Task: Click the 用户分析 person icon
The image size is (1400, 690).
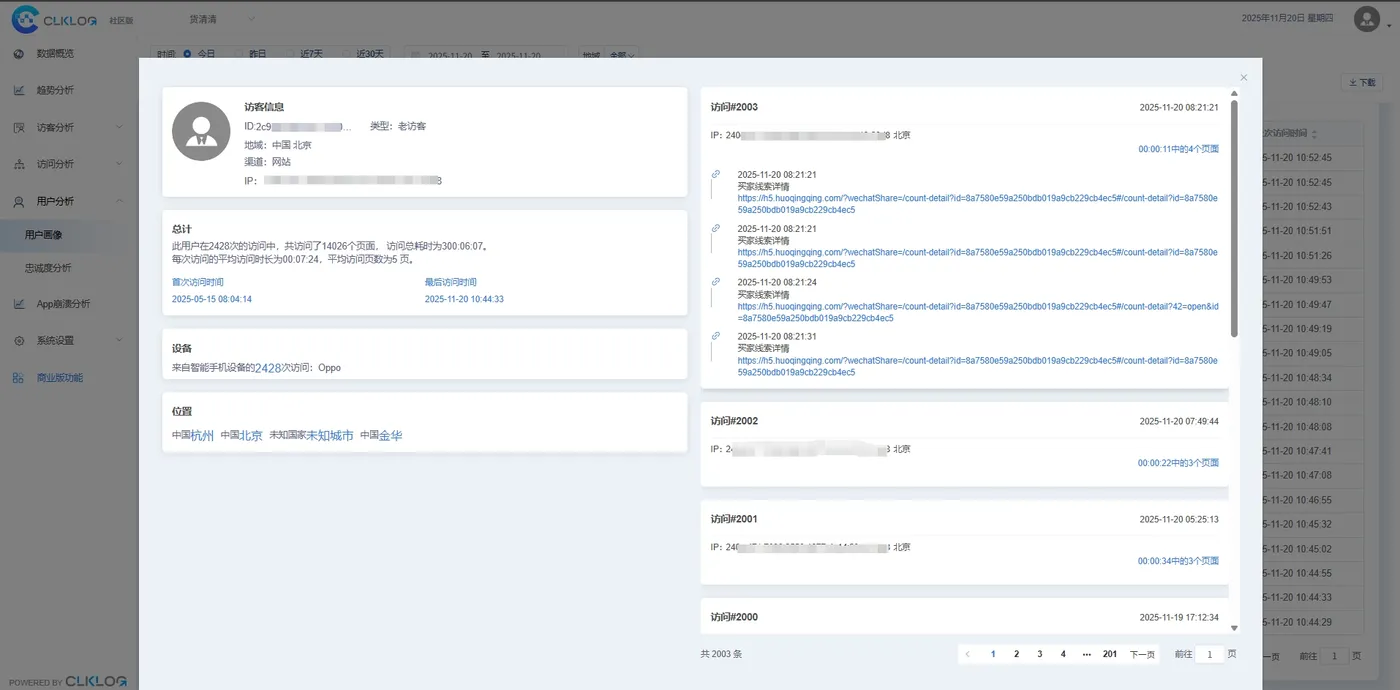Action: click(x=19, y=201)
